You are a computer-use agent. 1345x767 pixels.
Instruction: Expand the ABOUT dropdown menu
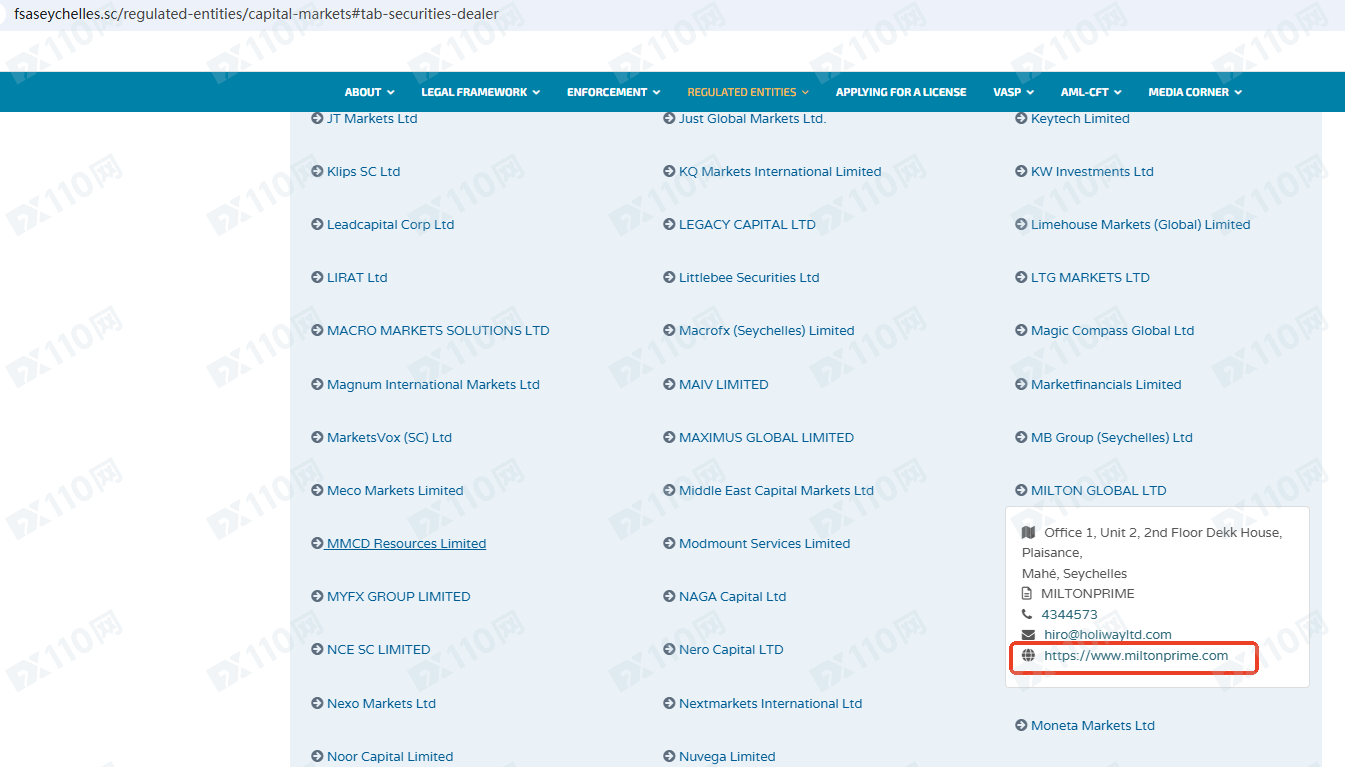(369, 92)
